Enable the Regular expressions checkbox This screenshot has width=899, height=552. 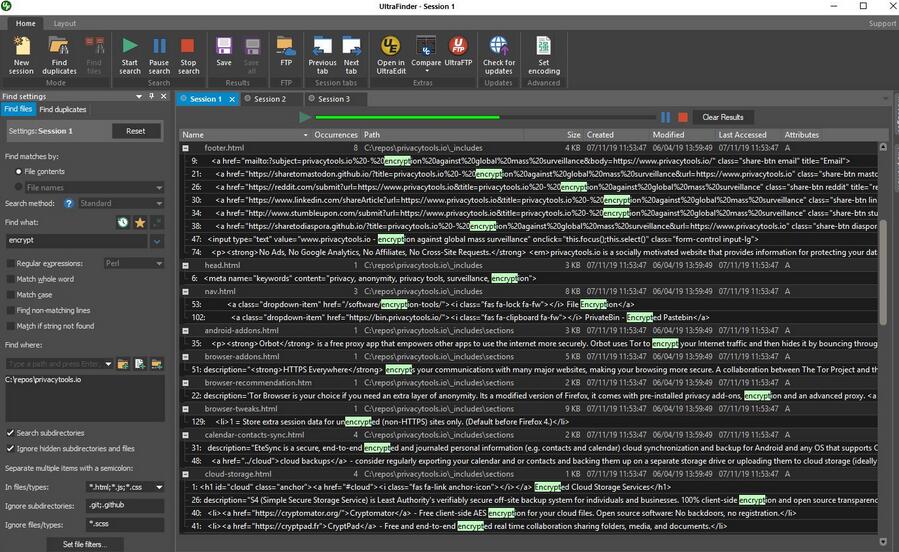coord(10,264)
